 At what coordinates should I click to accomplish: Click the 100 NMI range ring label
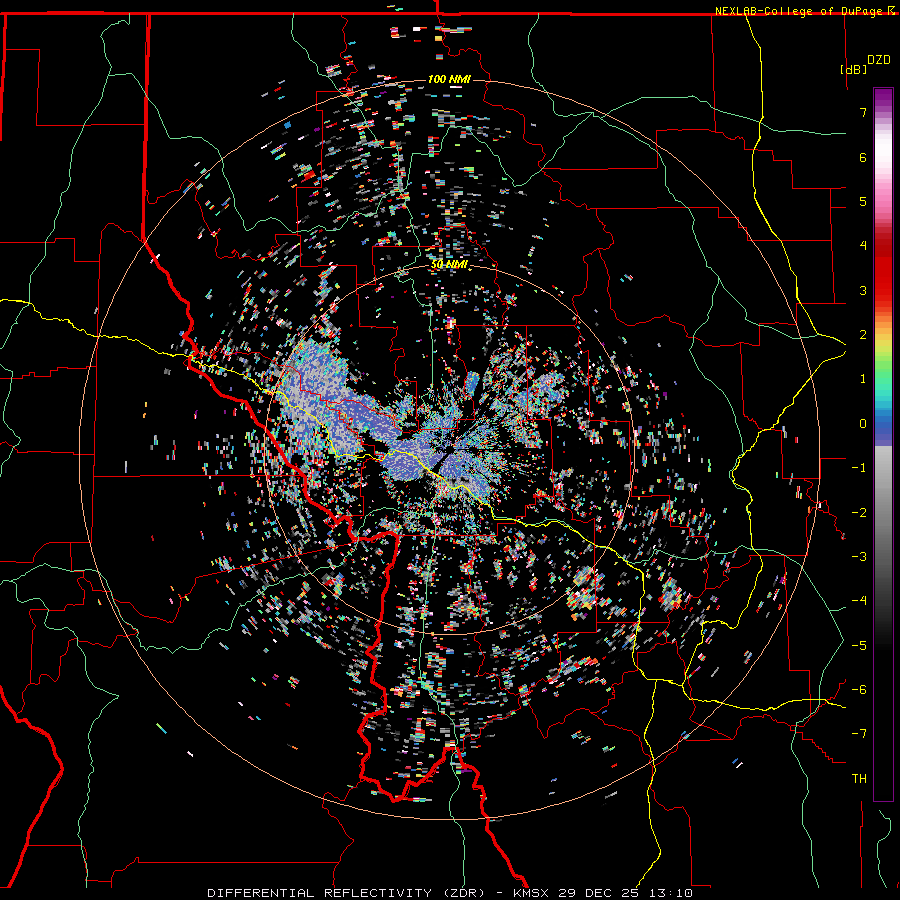[449, 79]
